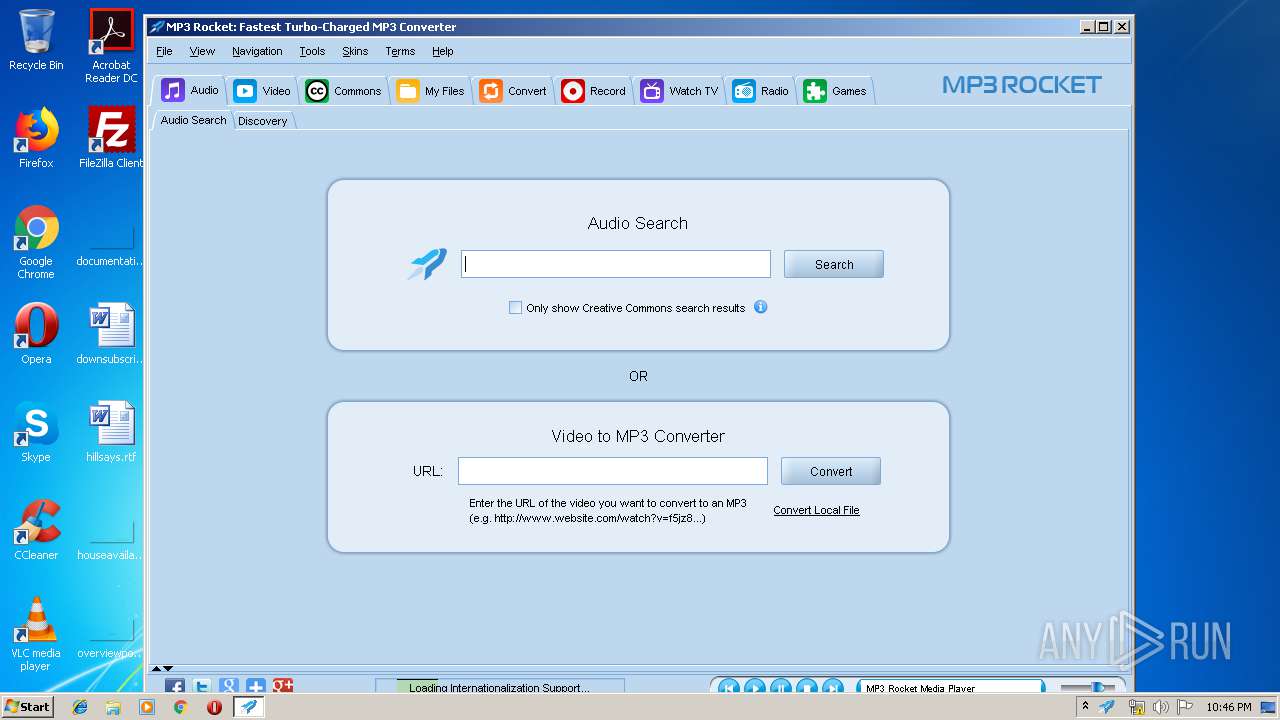Screen dimensions: 1280x720
Task: Click the Opera taskbar icon
Action: [214, 707]
